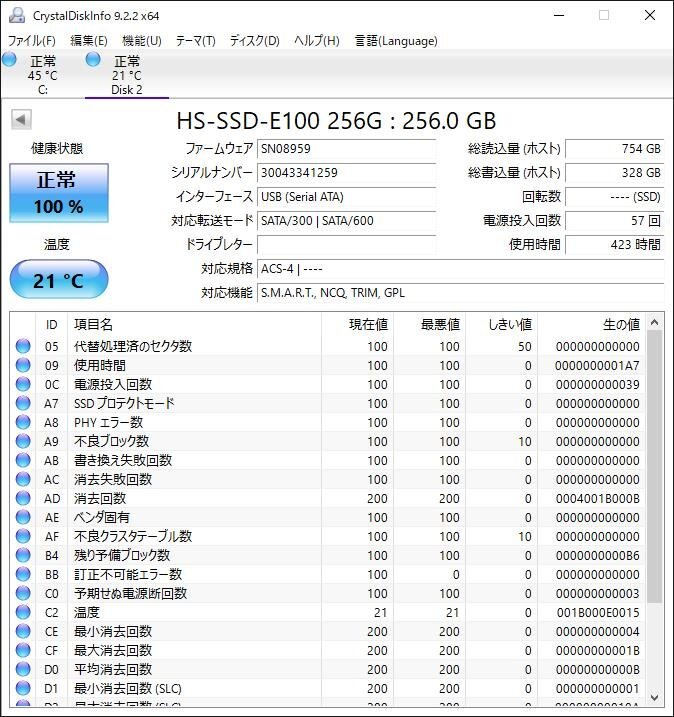The image size is (674, 717).
Task: Click the transfer mode field SATA/300 | SATA/600
Action: pos(346,221)
